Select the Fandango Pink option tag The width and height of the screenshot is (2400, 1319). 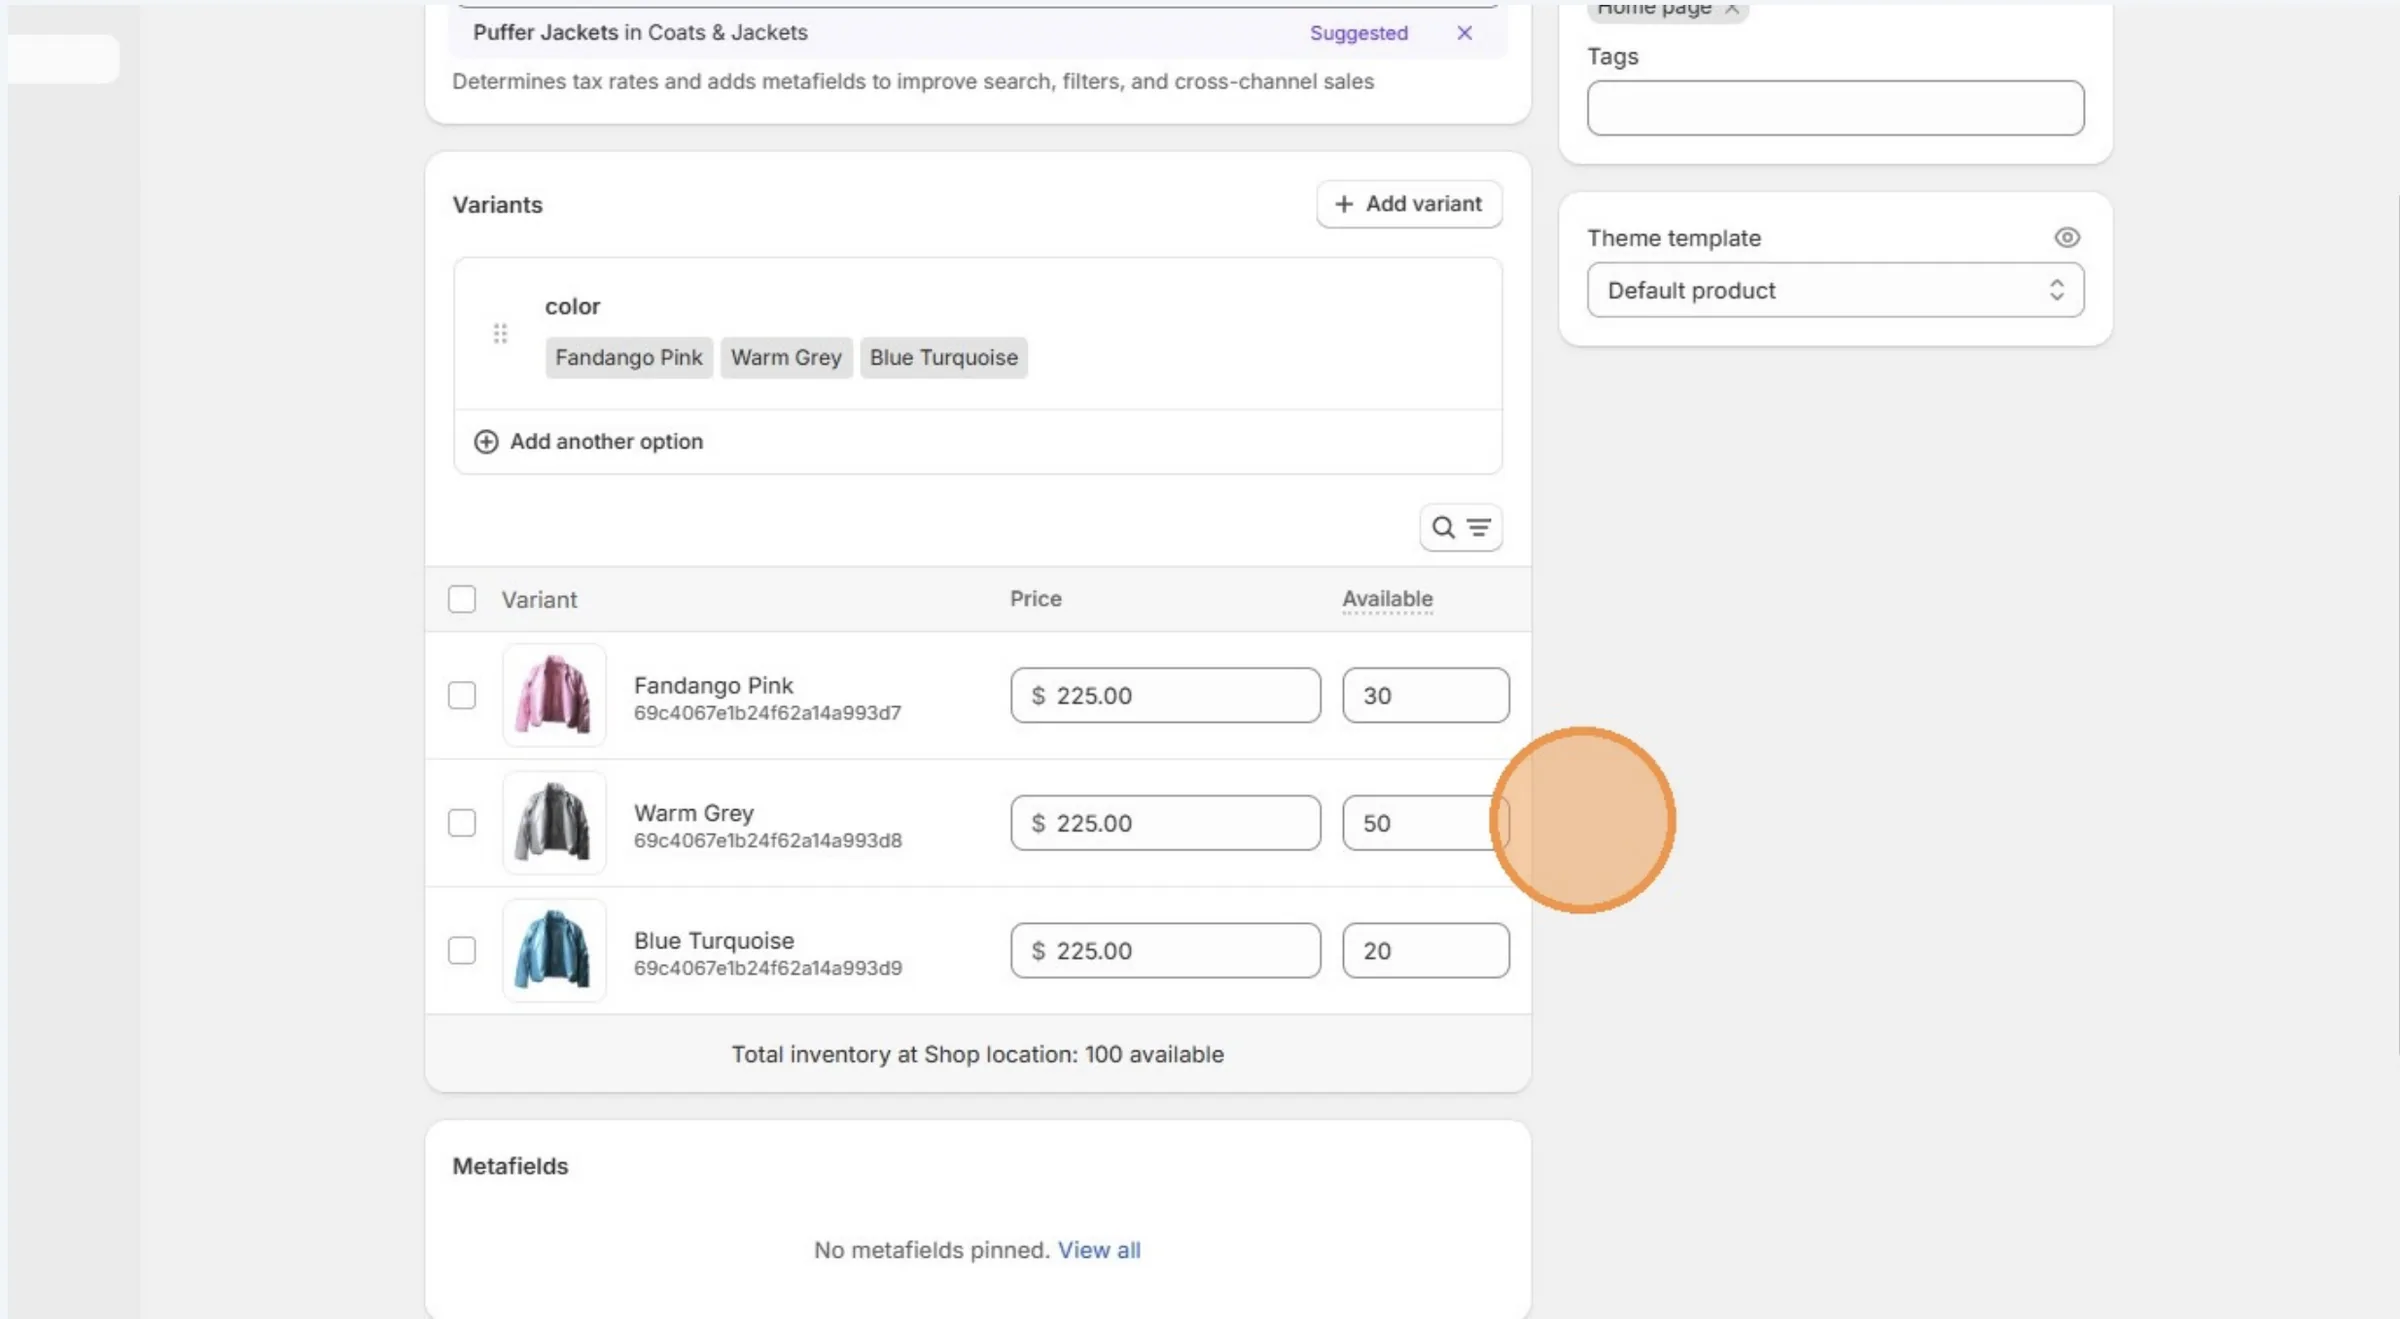coord(629,357)
